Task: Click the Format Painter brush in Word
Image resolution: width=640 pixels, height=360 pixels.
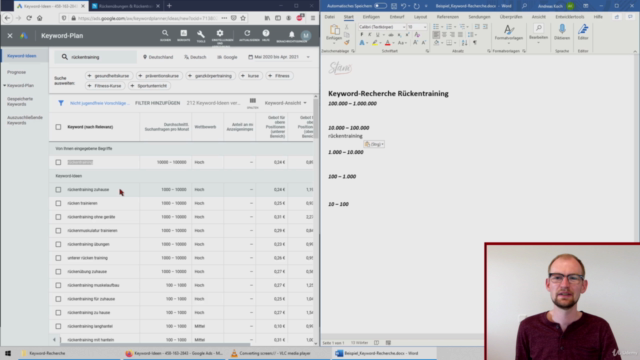Action: (347, 42)
